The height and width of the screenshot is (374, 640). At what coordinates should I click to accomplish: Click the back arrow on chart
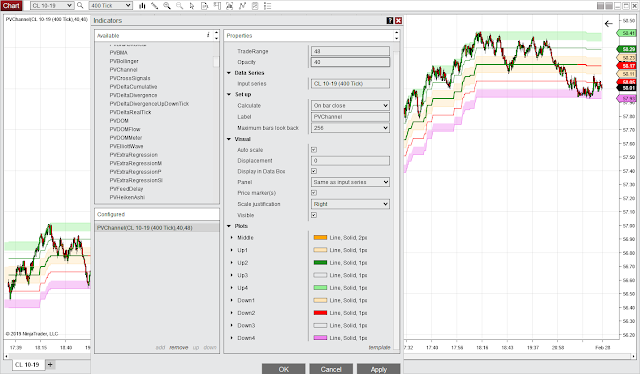point(609,24)
